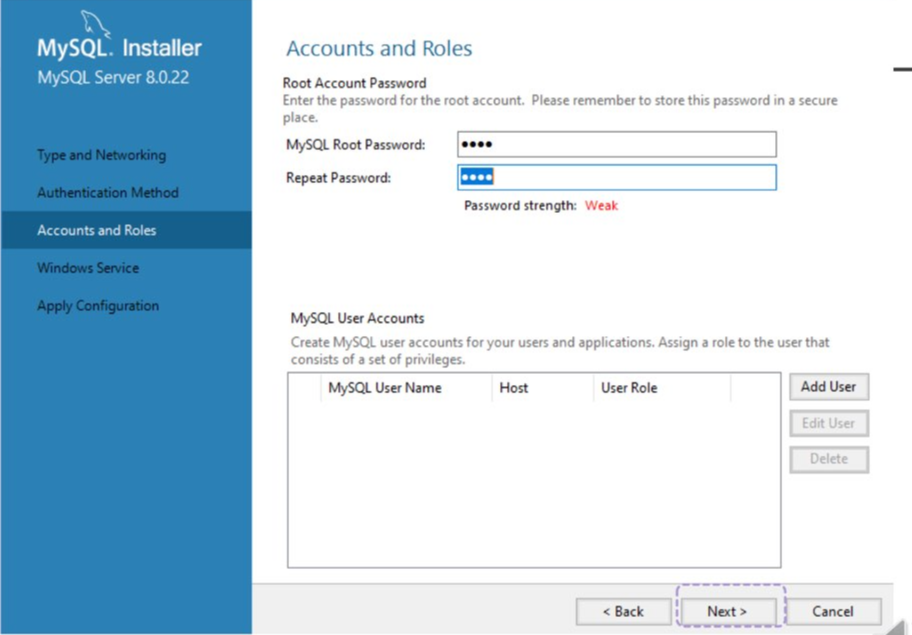Select the Accounts and Roles step
The image size is (912, 635).
tap(126, 230)
